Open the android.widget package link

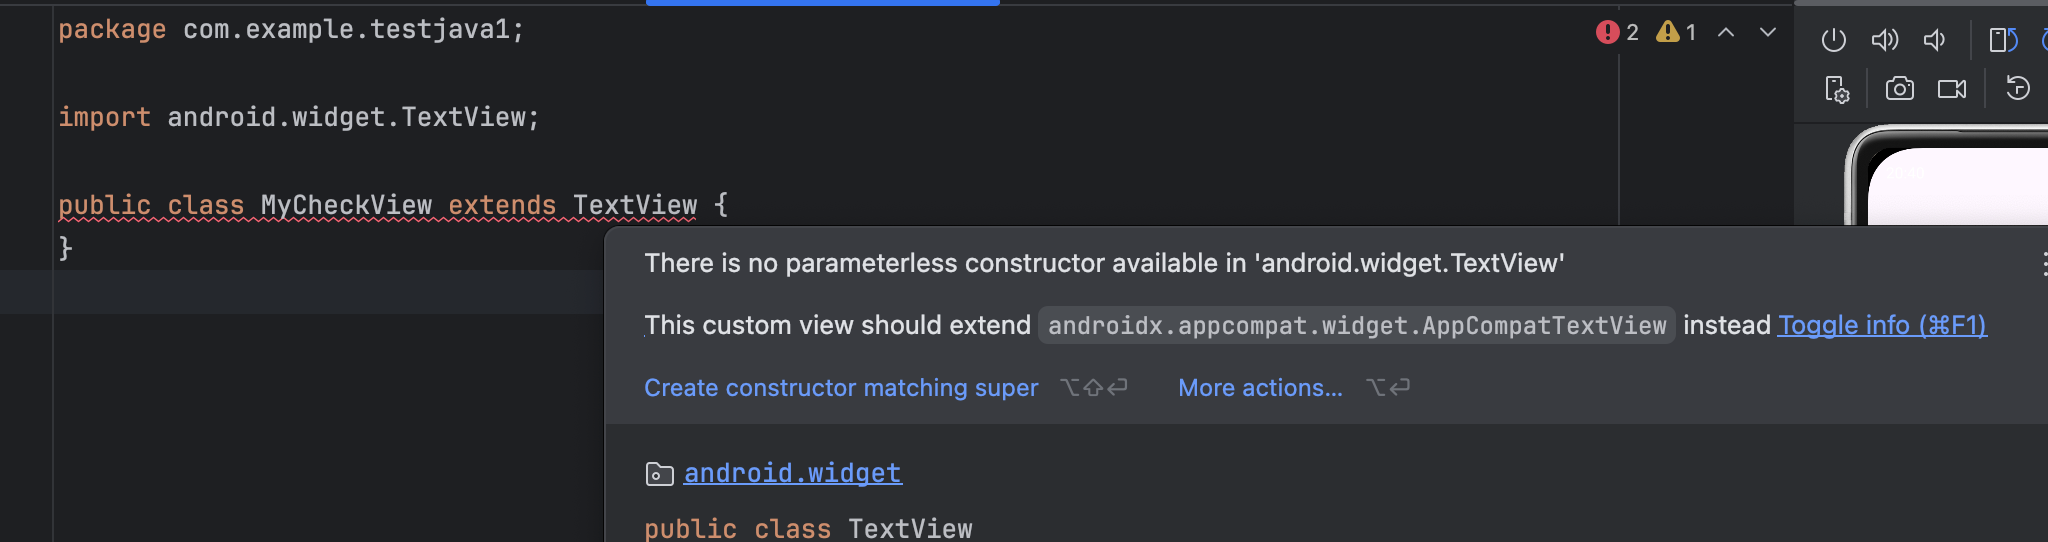[792, 473]
